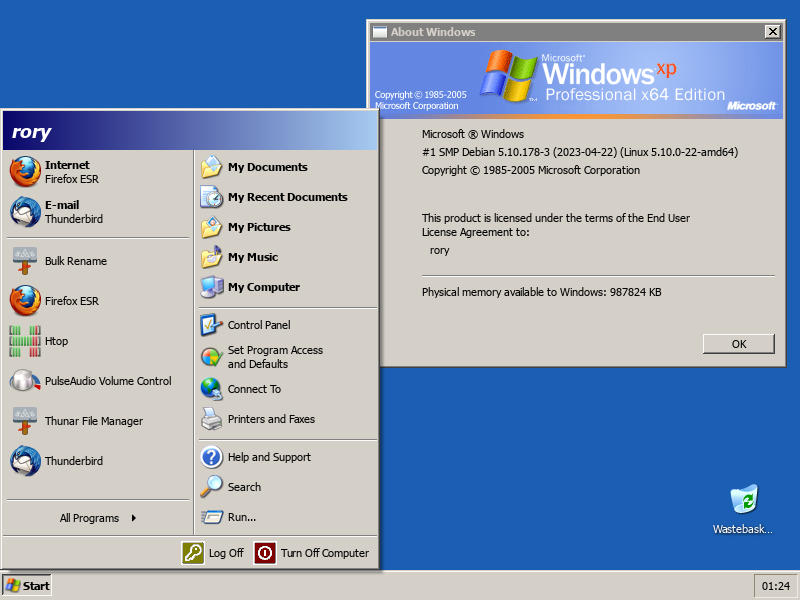Launch the Htop meter icon
This screenshot has height=600, width=800.
coord(25,341)
